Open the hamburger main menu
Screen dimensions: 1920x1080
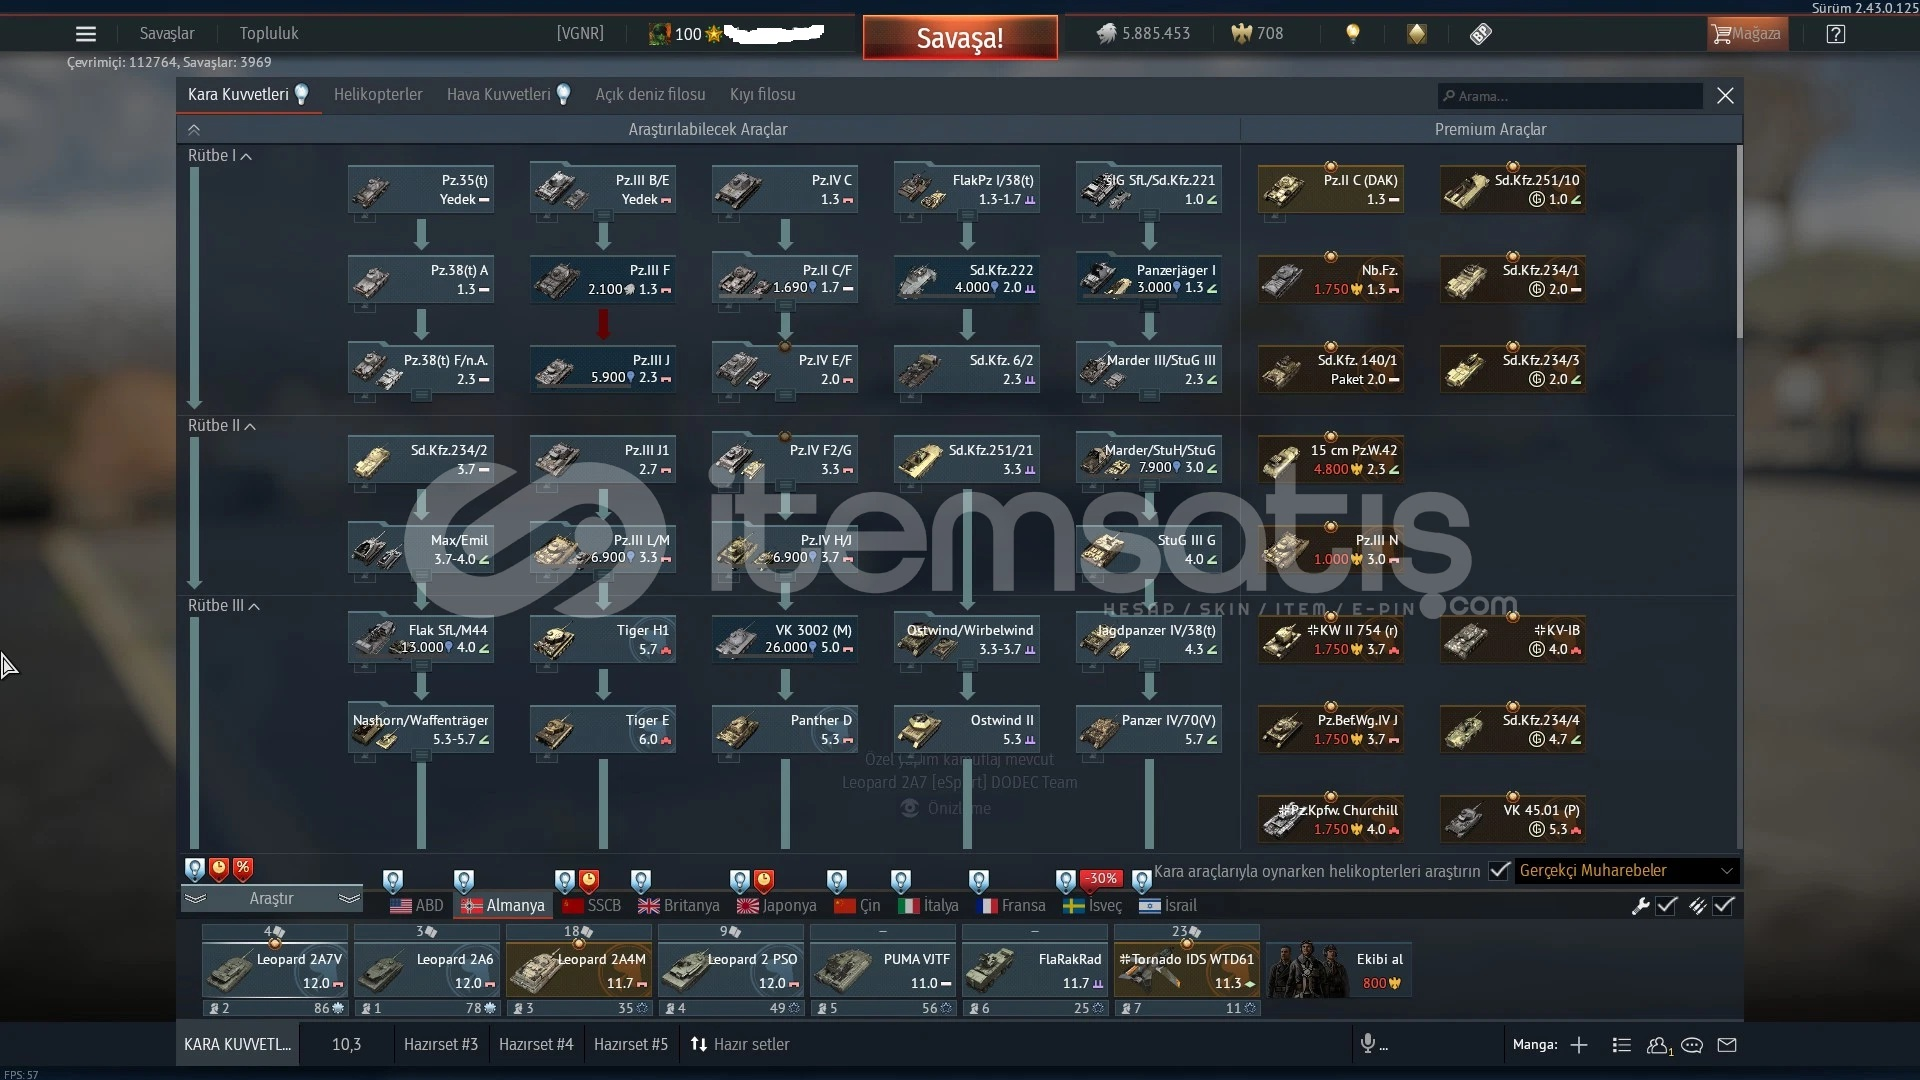(86, 34)
